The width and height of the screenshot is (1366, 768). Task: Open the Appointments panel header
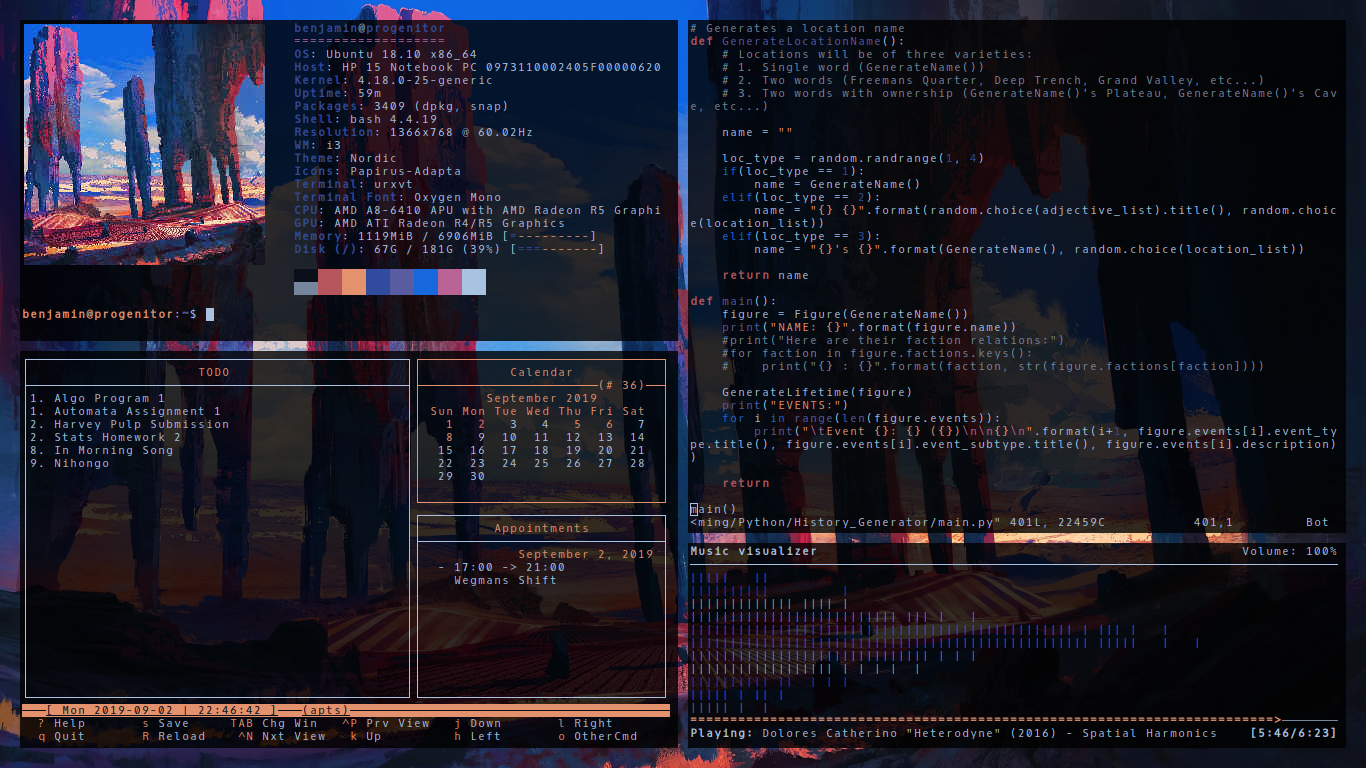[541, 528]
